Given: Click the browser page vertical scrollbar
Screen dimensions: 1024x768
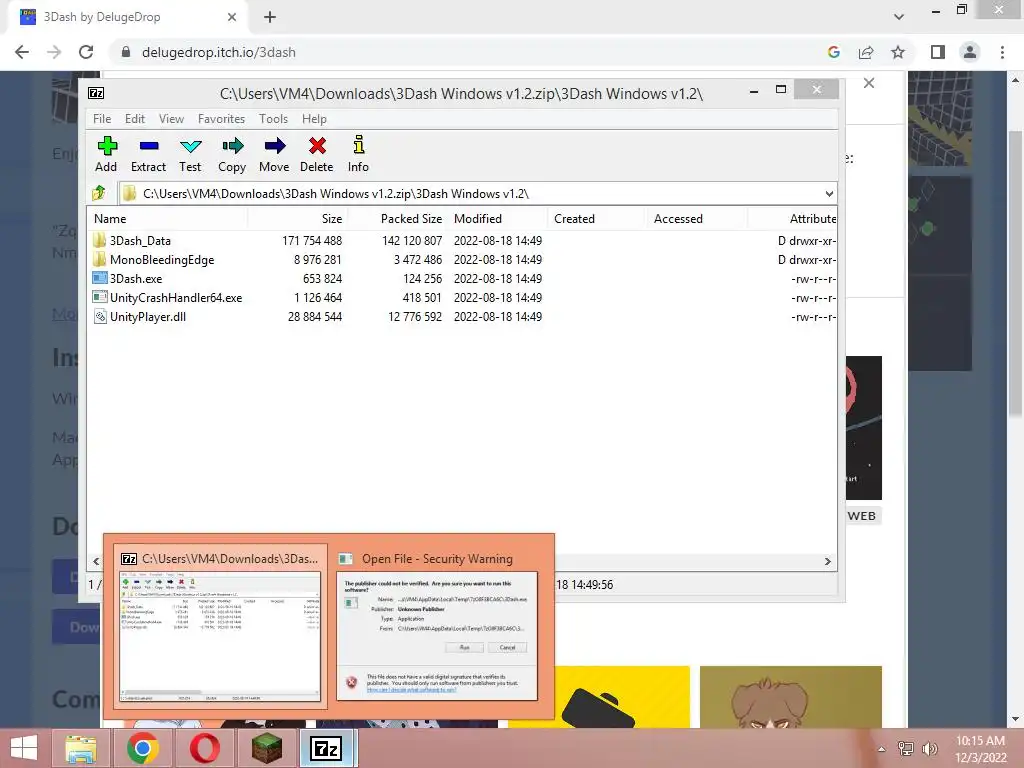Looking at the screenshot, I should (1015, 273).
